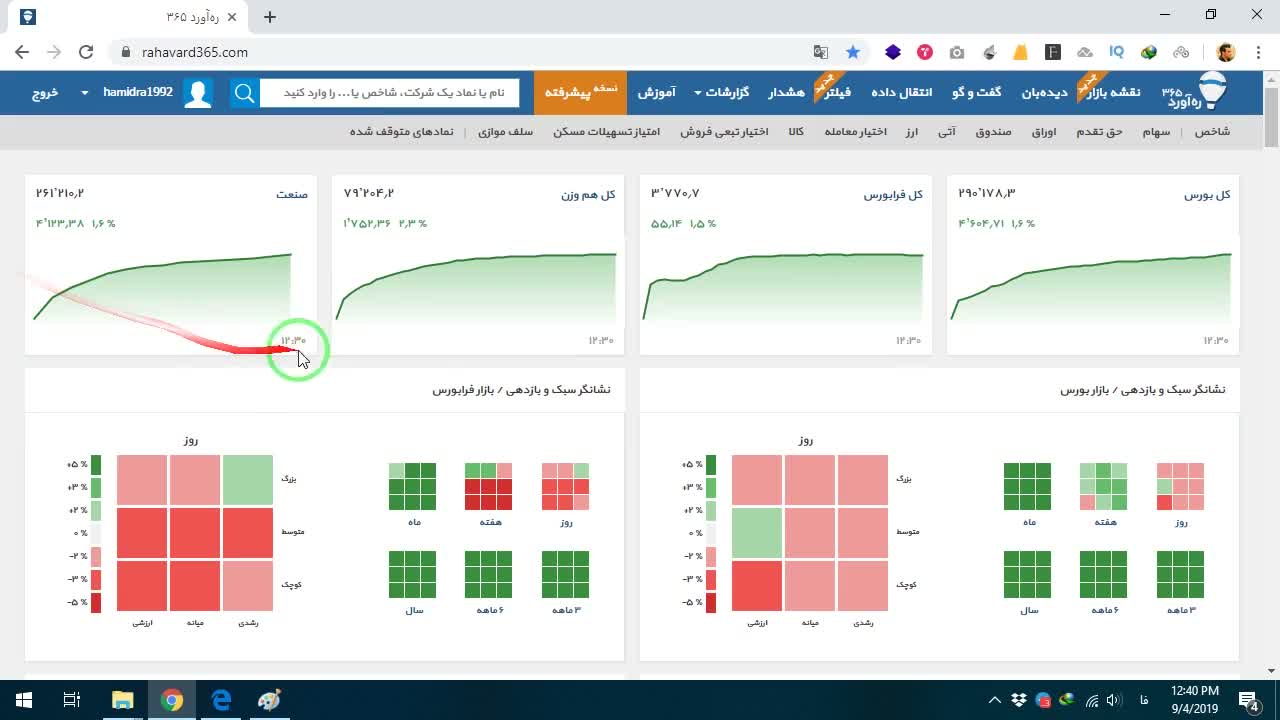Click the orange نسخه پیشرفته button
The height and width of the screenshot is (720, 1280).
click(580, 92)
